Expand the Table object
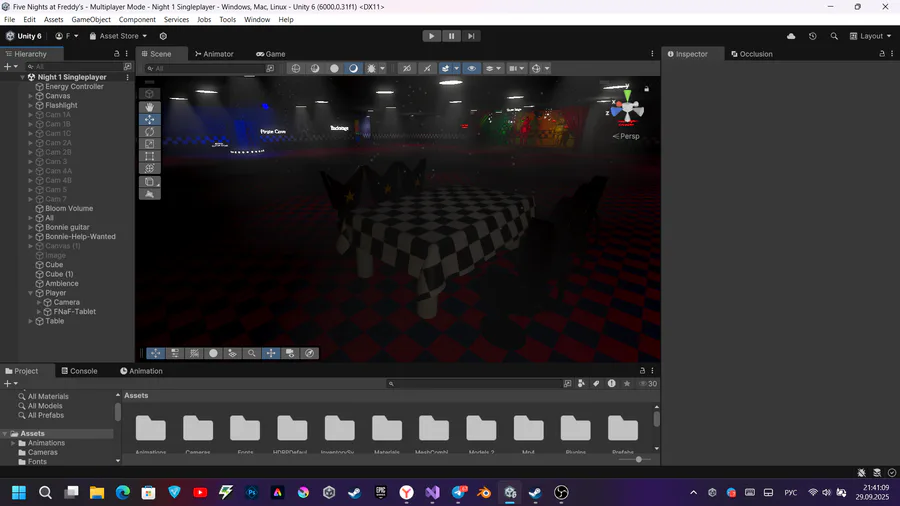This screenshot has width=900, height=506. [x=30, y=321]
